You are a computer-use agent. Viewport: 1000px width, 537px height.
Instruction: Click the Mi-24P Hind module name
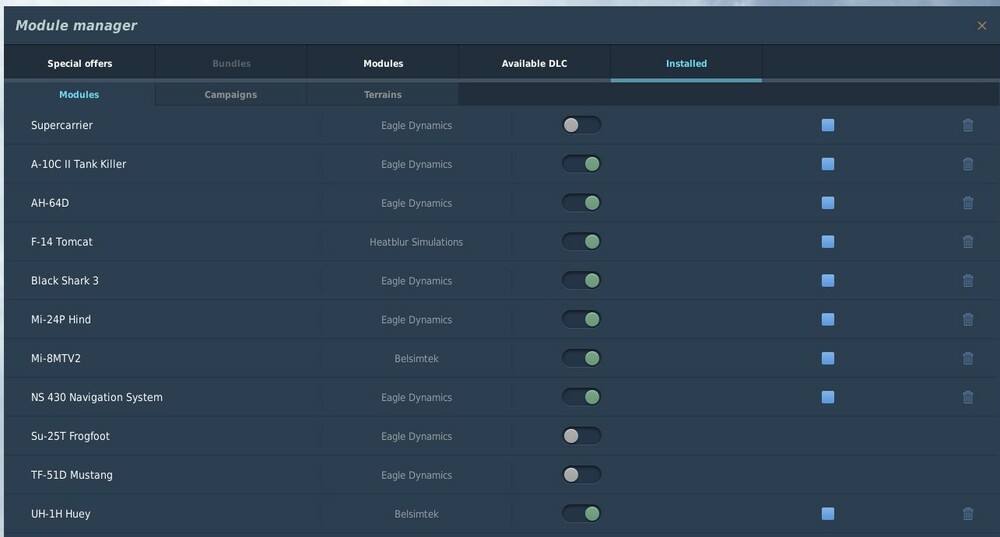point(61,320)
